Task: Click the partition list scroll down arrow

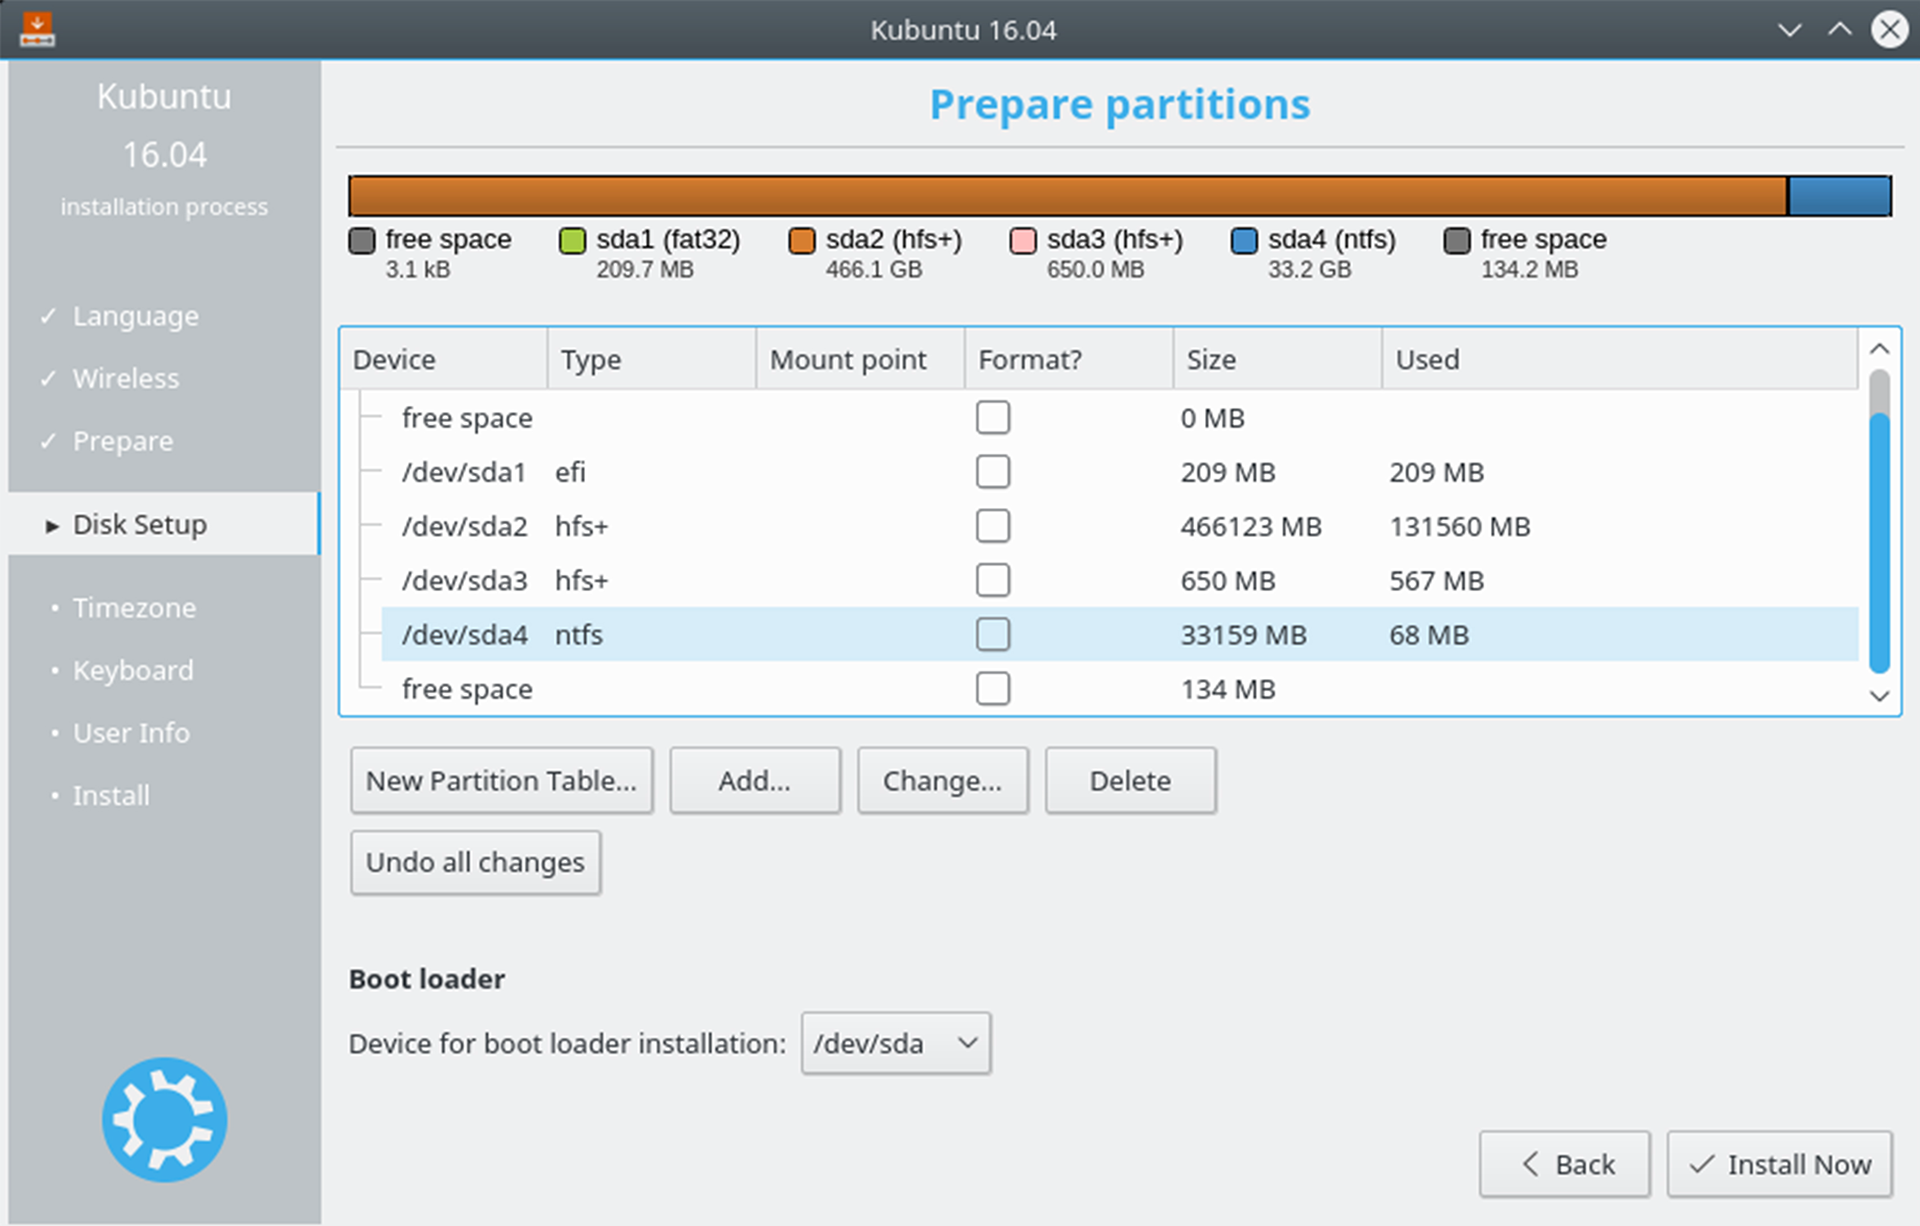Action: pos(1879,695)
